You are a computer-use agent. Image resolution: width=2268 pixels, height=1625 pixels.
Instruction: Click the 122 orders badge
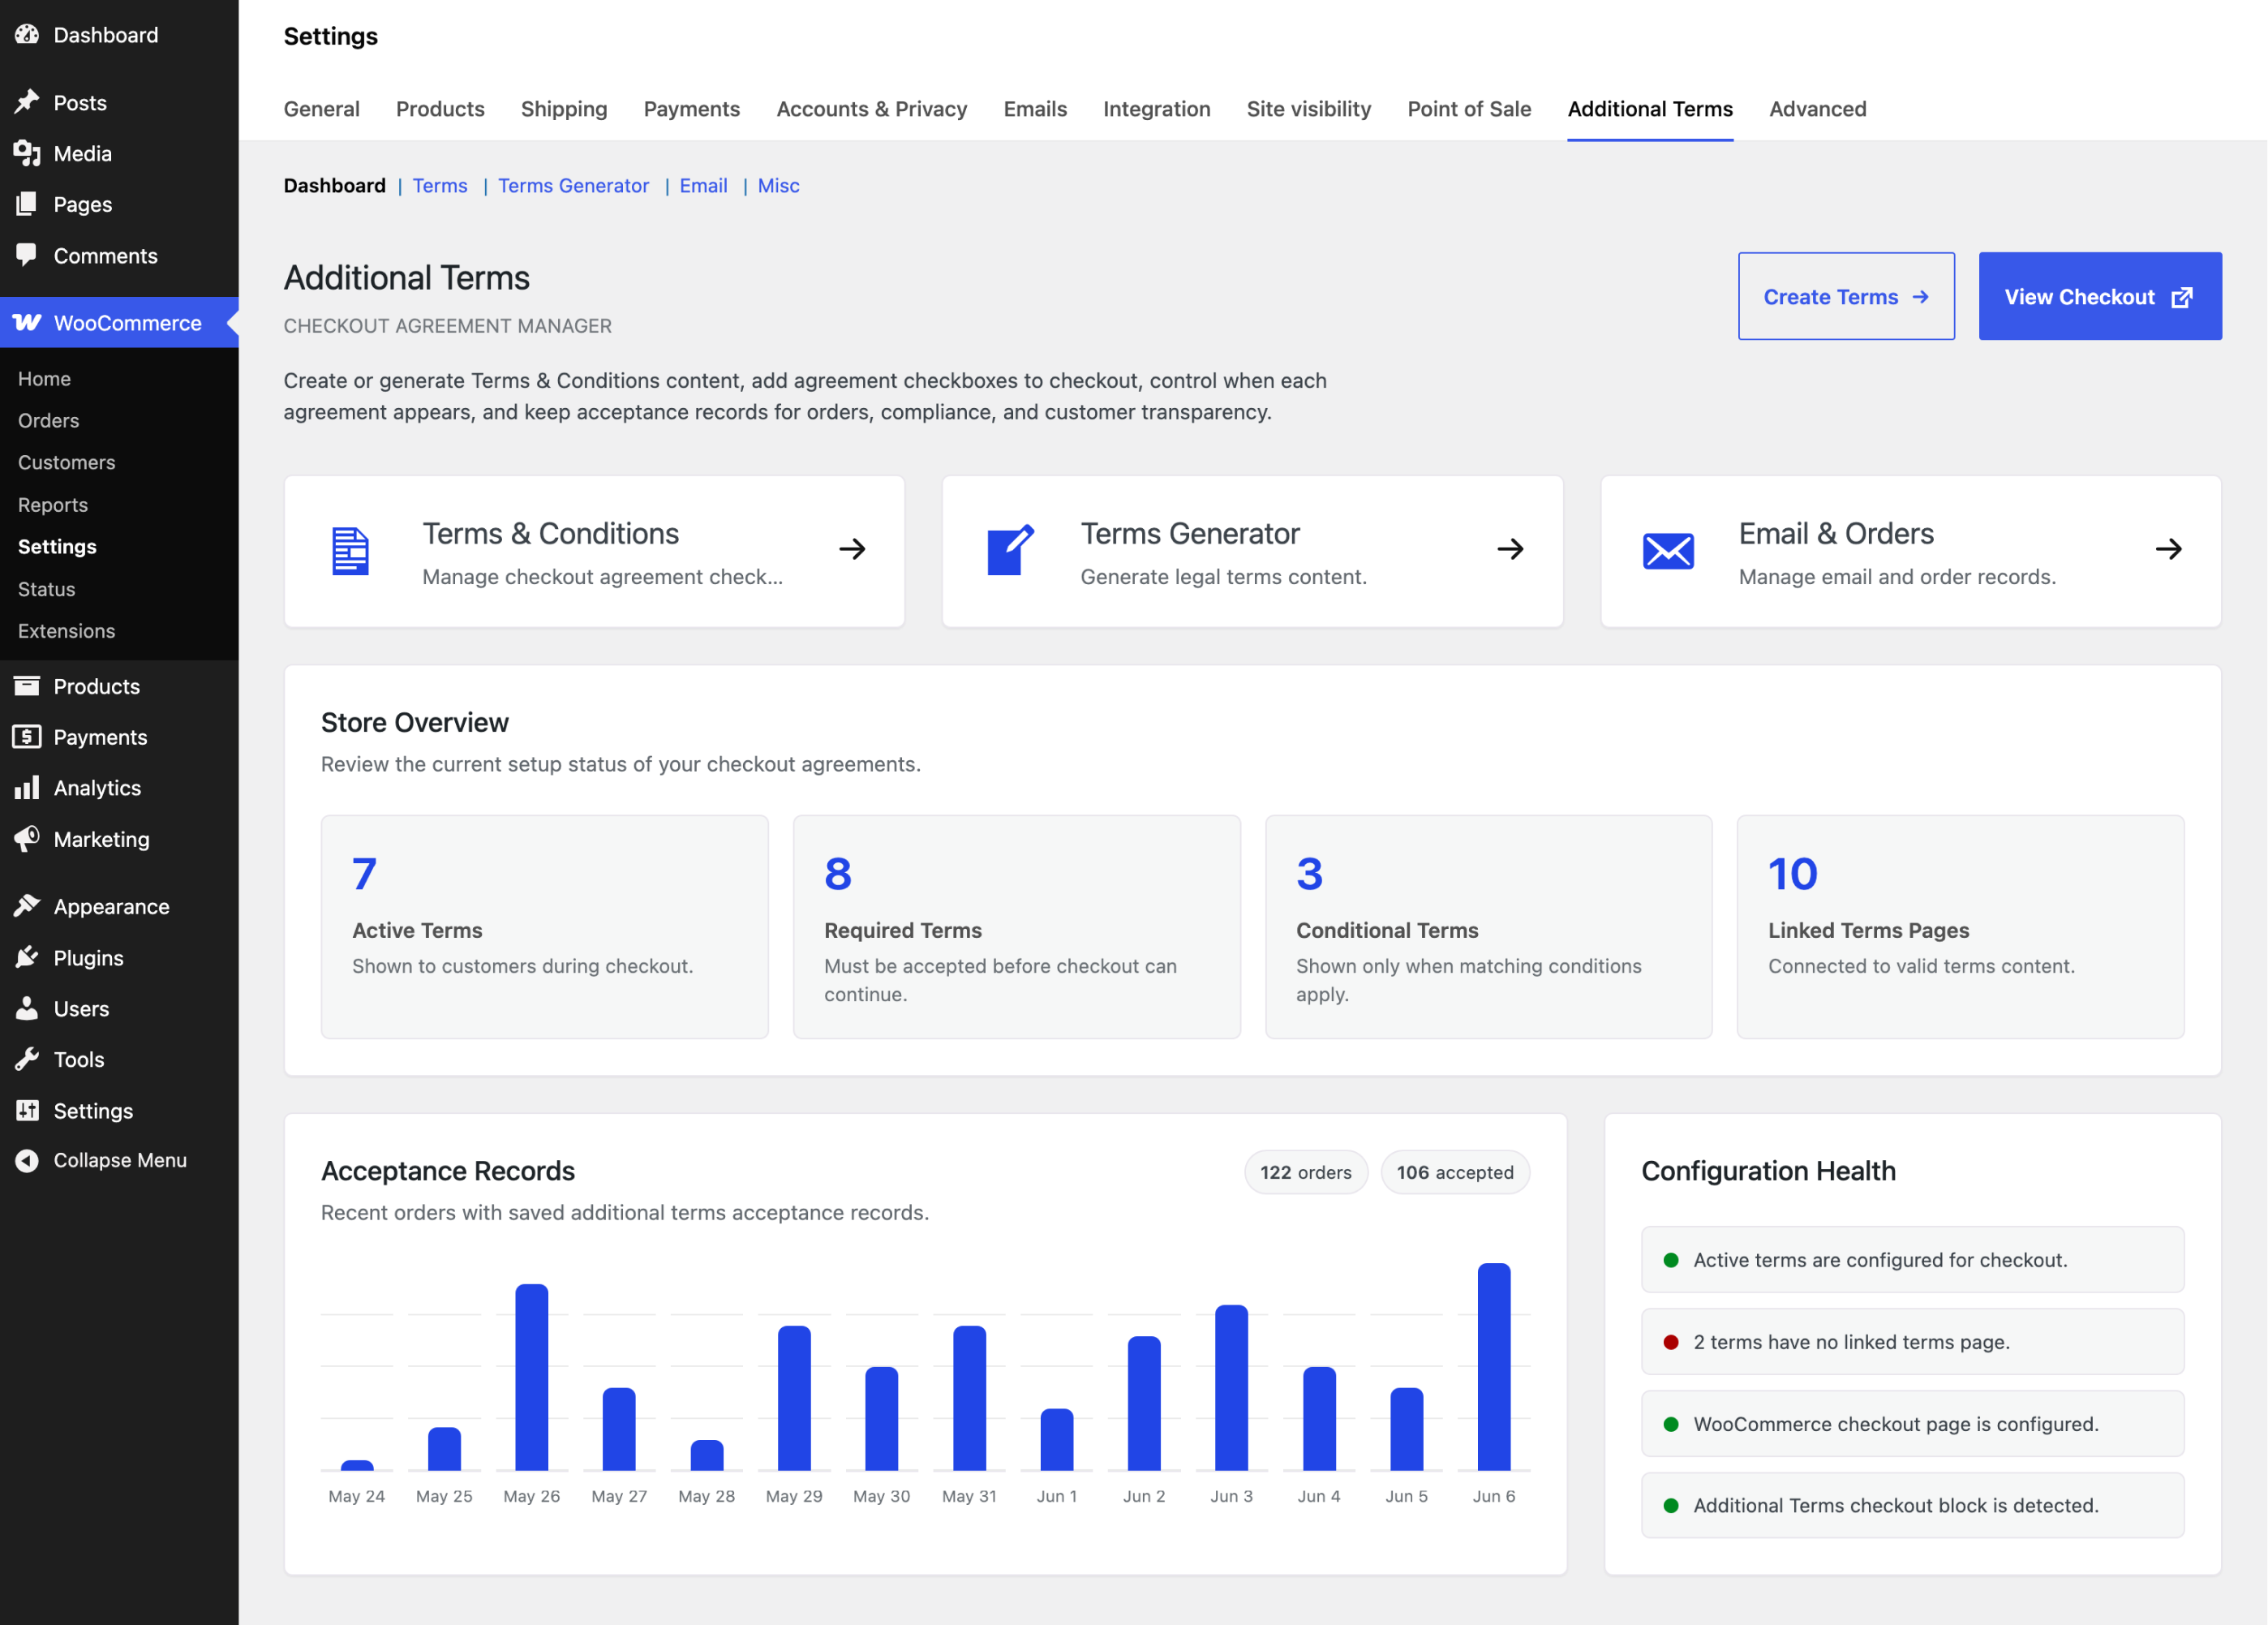click(x=1305, y=1172)
